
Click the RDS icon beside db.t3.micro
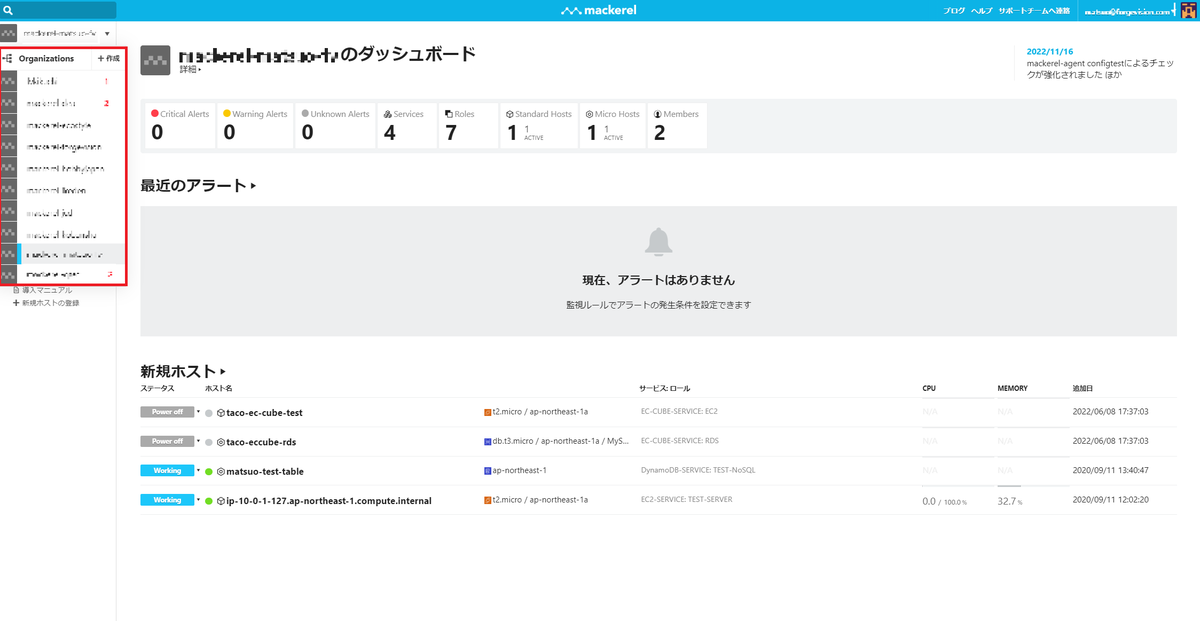click(x=487, y=441)
